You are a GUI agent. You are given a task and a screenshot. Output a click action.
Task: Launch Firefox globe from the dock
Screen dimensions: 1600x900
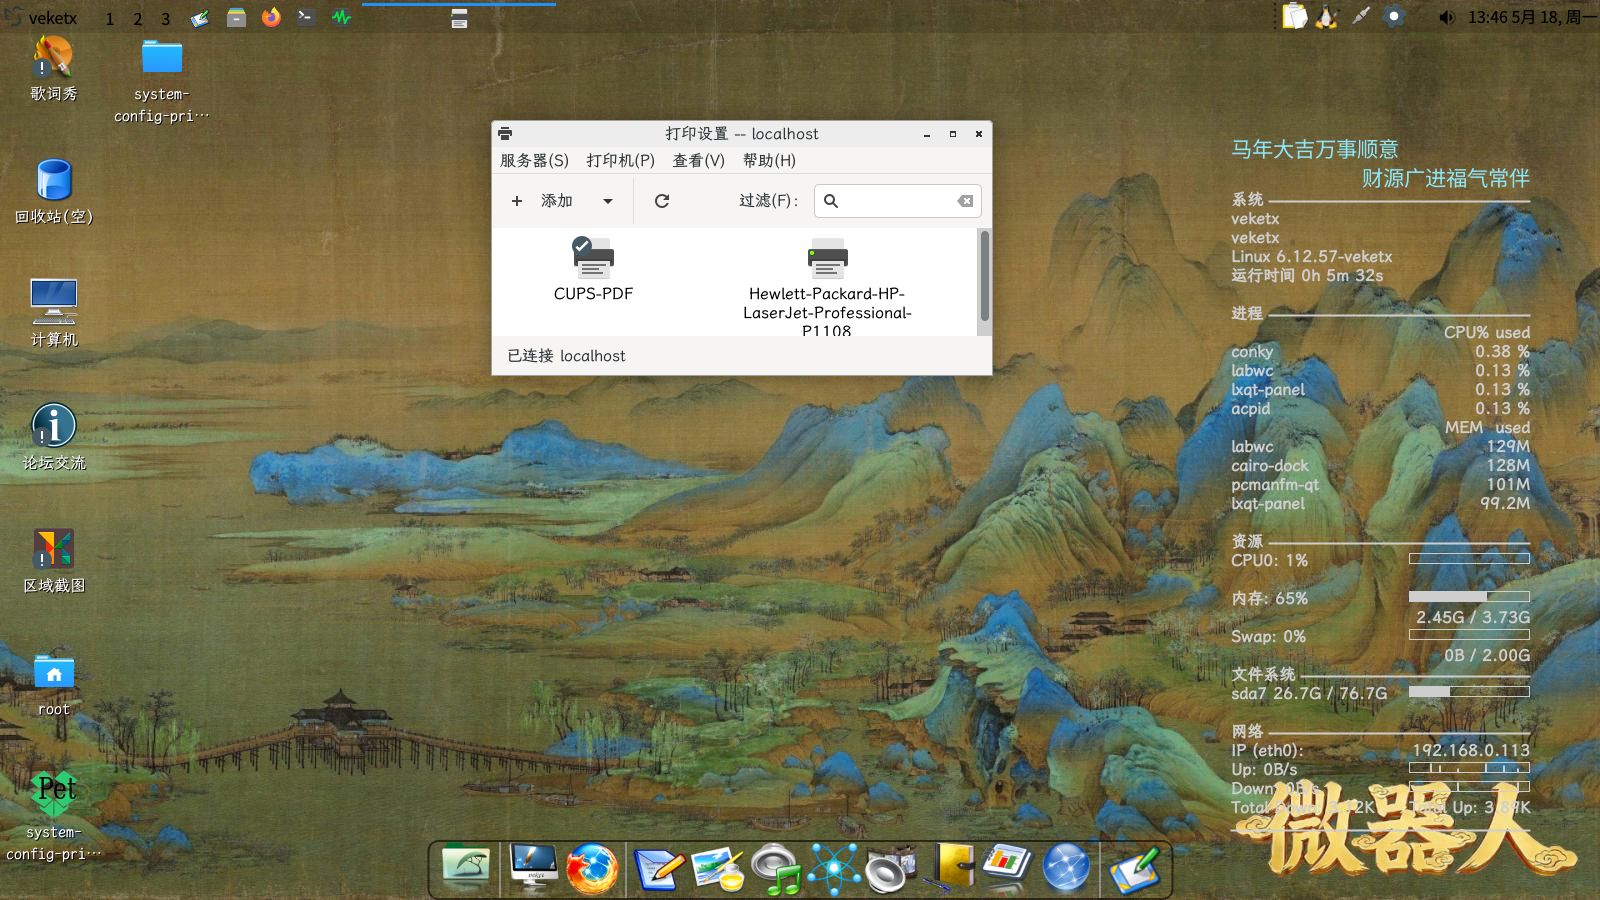(592, 867)
